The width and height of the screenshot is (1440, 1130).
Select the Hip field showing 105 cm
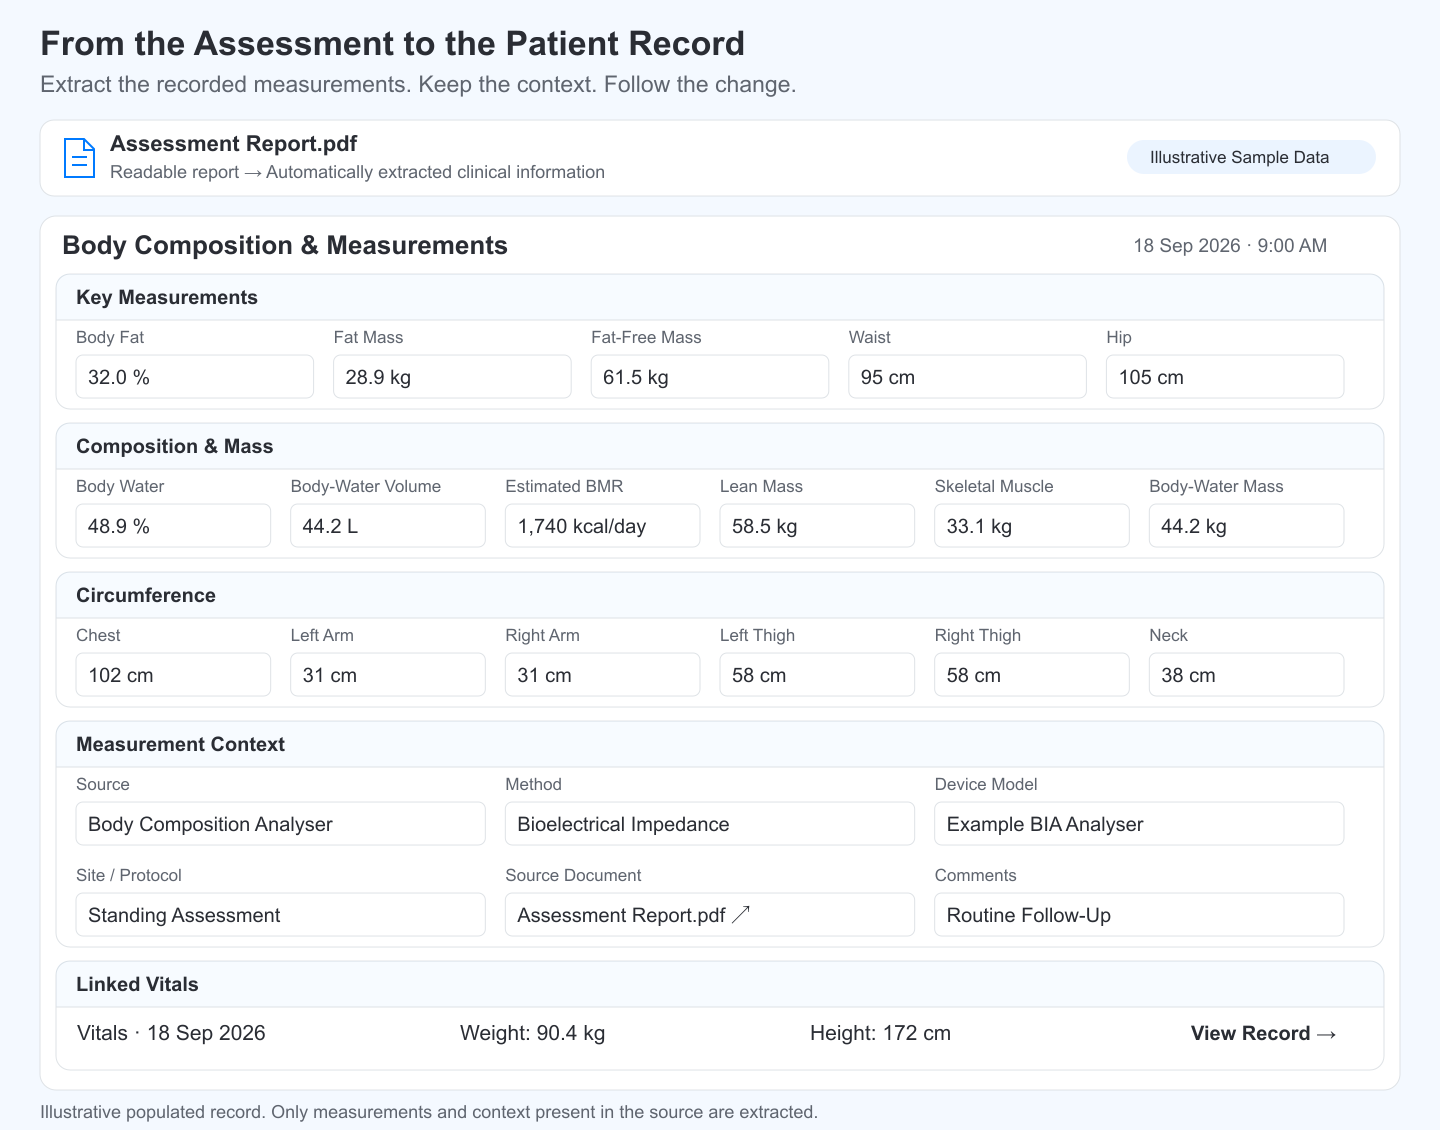click(x=1225, y=377)
